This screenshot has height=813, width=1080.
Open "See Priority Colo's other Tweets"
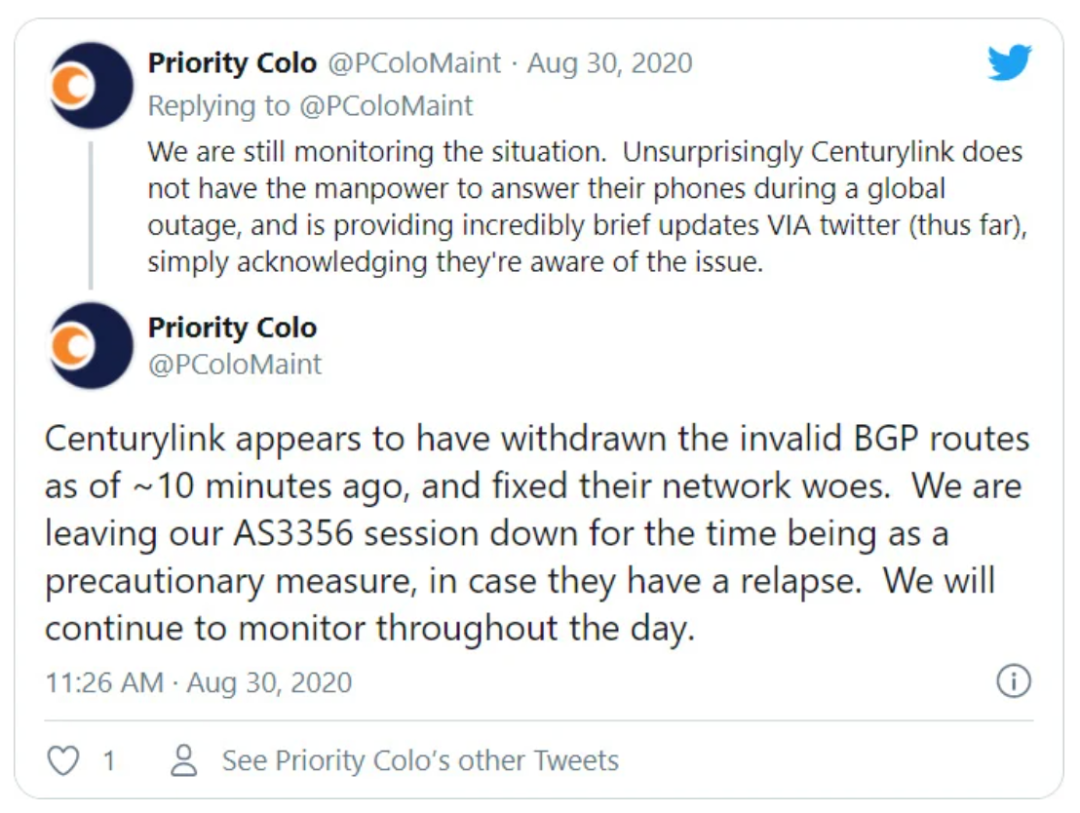(x=420, y=761)
